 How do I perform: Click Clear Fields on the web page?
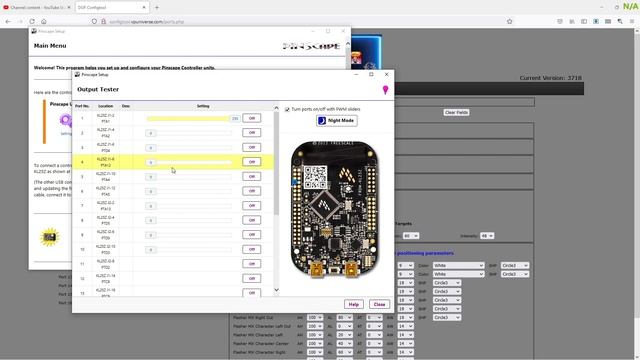[x=456, y=112]
